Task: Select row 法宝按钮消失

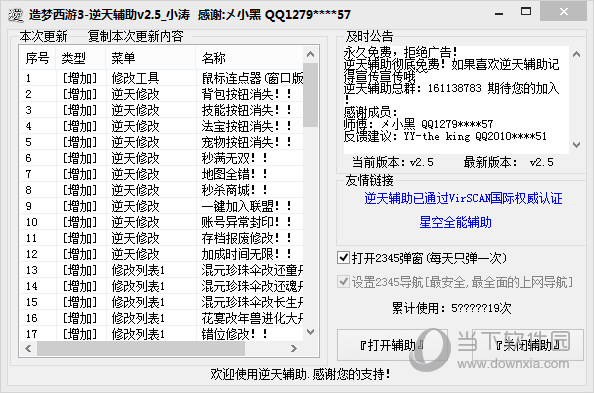Action: click(x=161, y=126)
